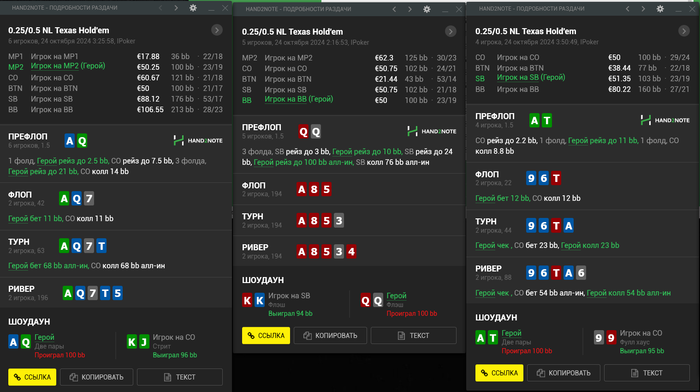Select player row with stack €38.44
Viewport: 700px width, 392px height.
(x=583, y=68)
